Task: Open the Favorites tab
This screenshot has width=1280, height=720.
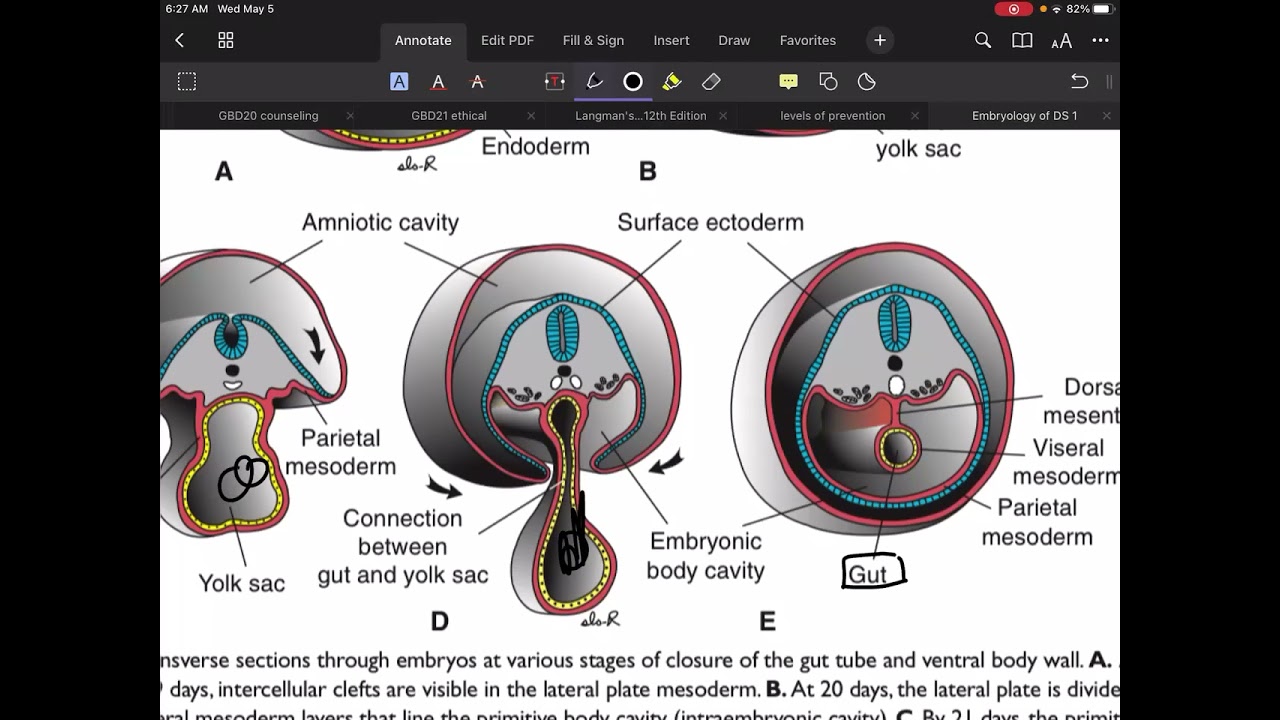Action: [x=808, y=40]
